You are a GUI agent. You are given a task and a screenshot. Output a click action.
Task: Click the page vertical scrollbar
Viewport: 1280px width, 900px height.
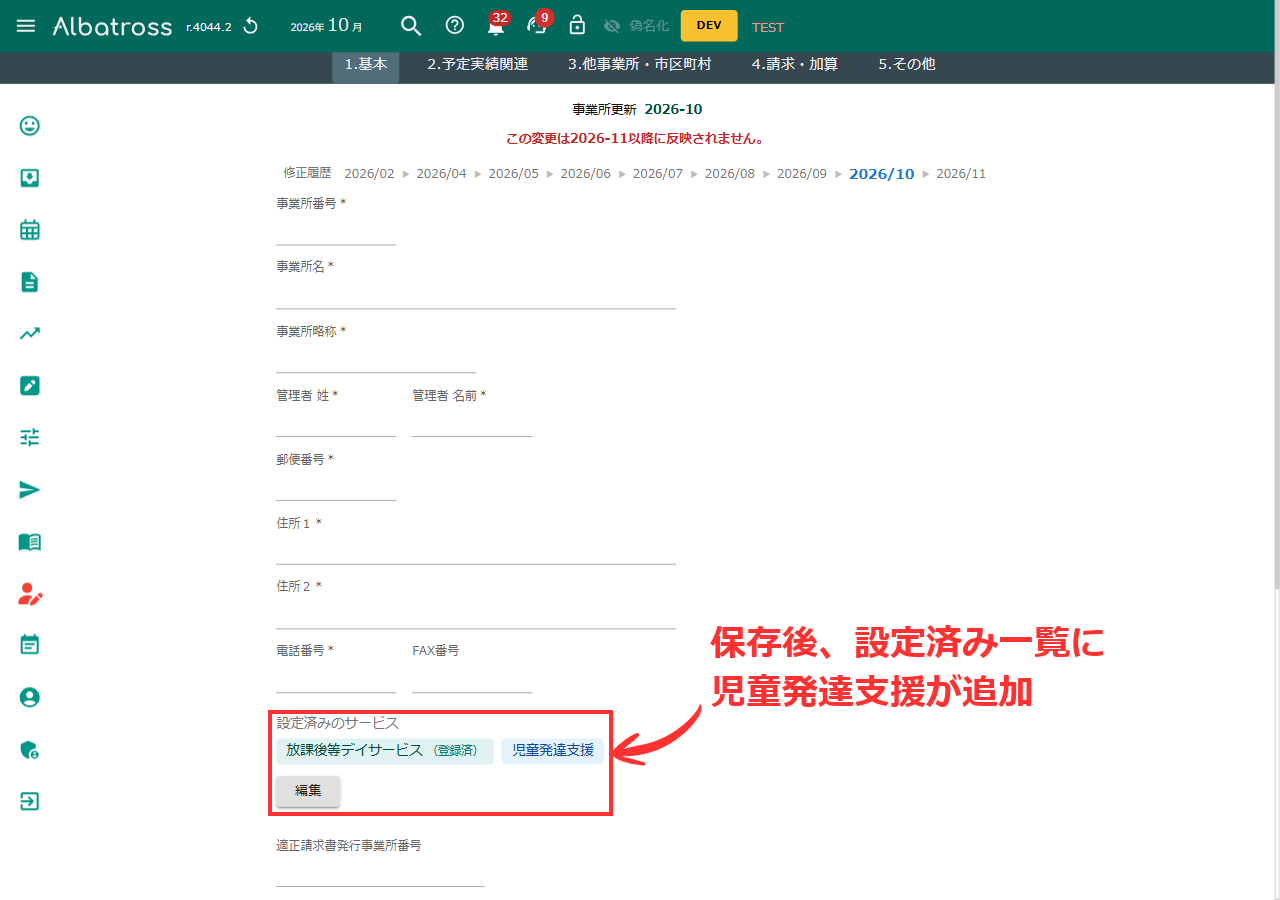[x=1275, y=320]
